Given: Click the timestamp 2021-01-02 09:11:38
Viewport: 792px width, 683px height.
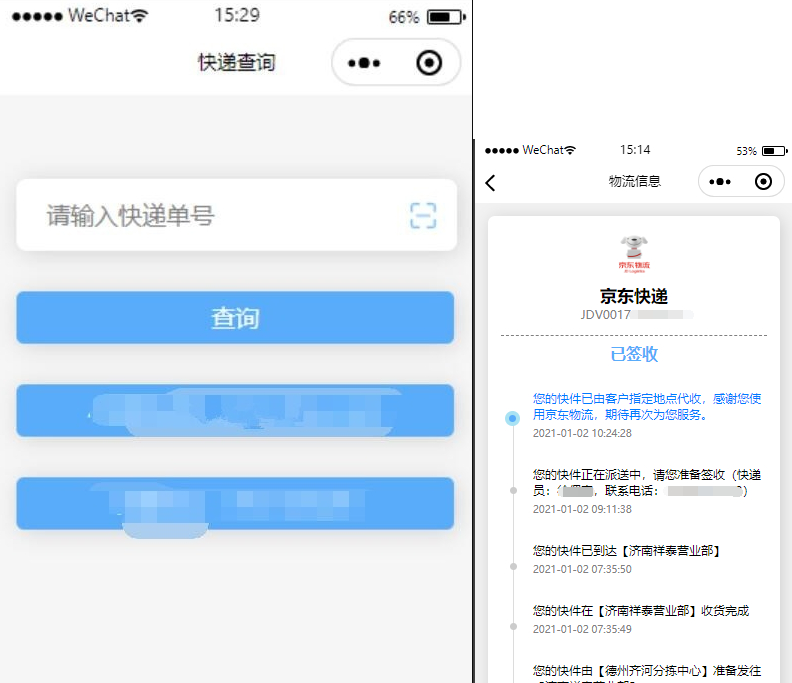Looking at the screenshot, I should coord(582,509).
